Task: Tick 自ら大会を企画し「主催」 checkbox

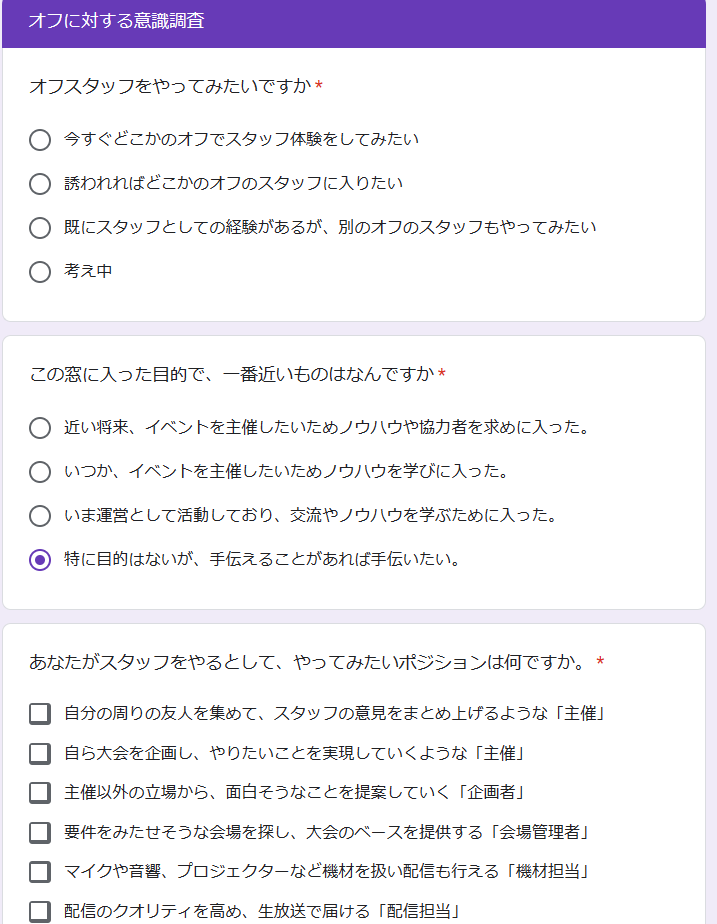Action: (x=40, y=753)
